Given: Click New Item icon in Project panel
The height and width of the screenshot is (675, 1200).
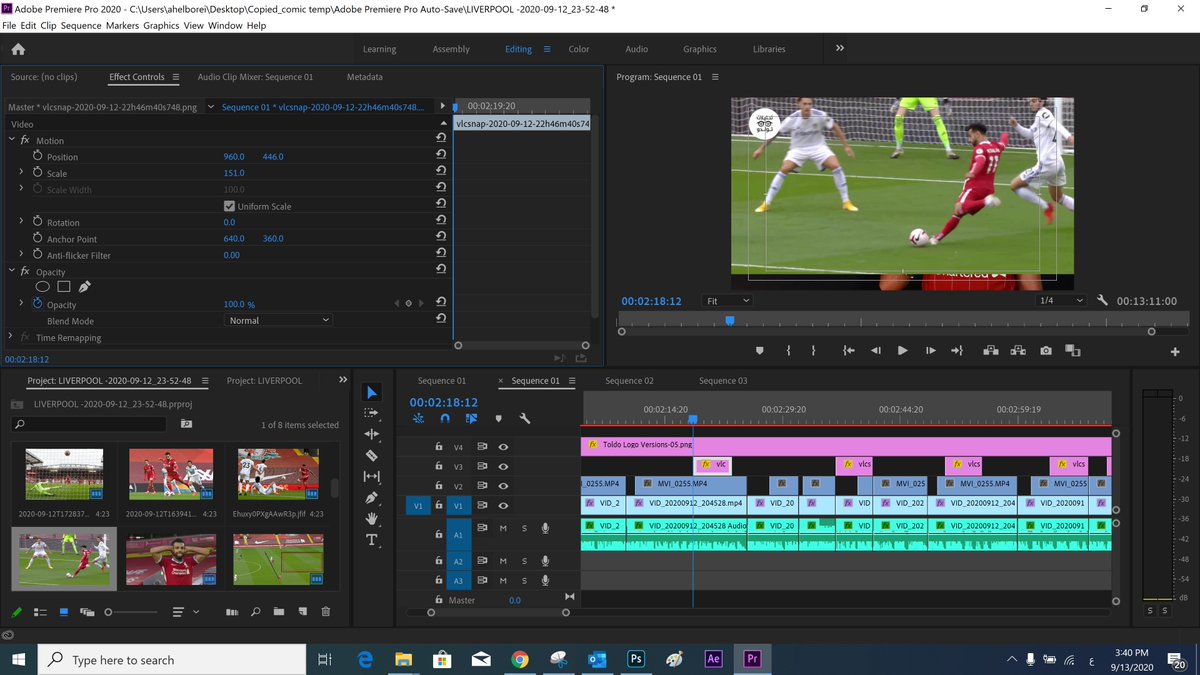Looking at the screenshot, I should pyautogui.click(x=301, y=611).
